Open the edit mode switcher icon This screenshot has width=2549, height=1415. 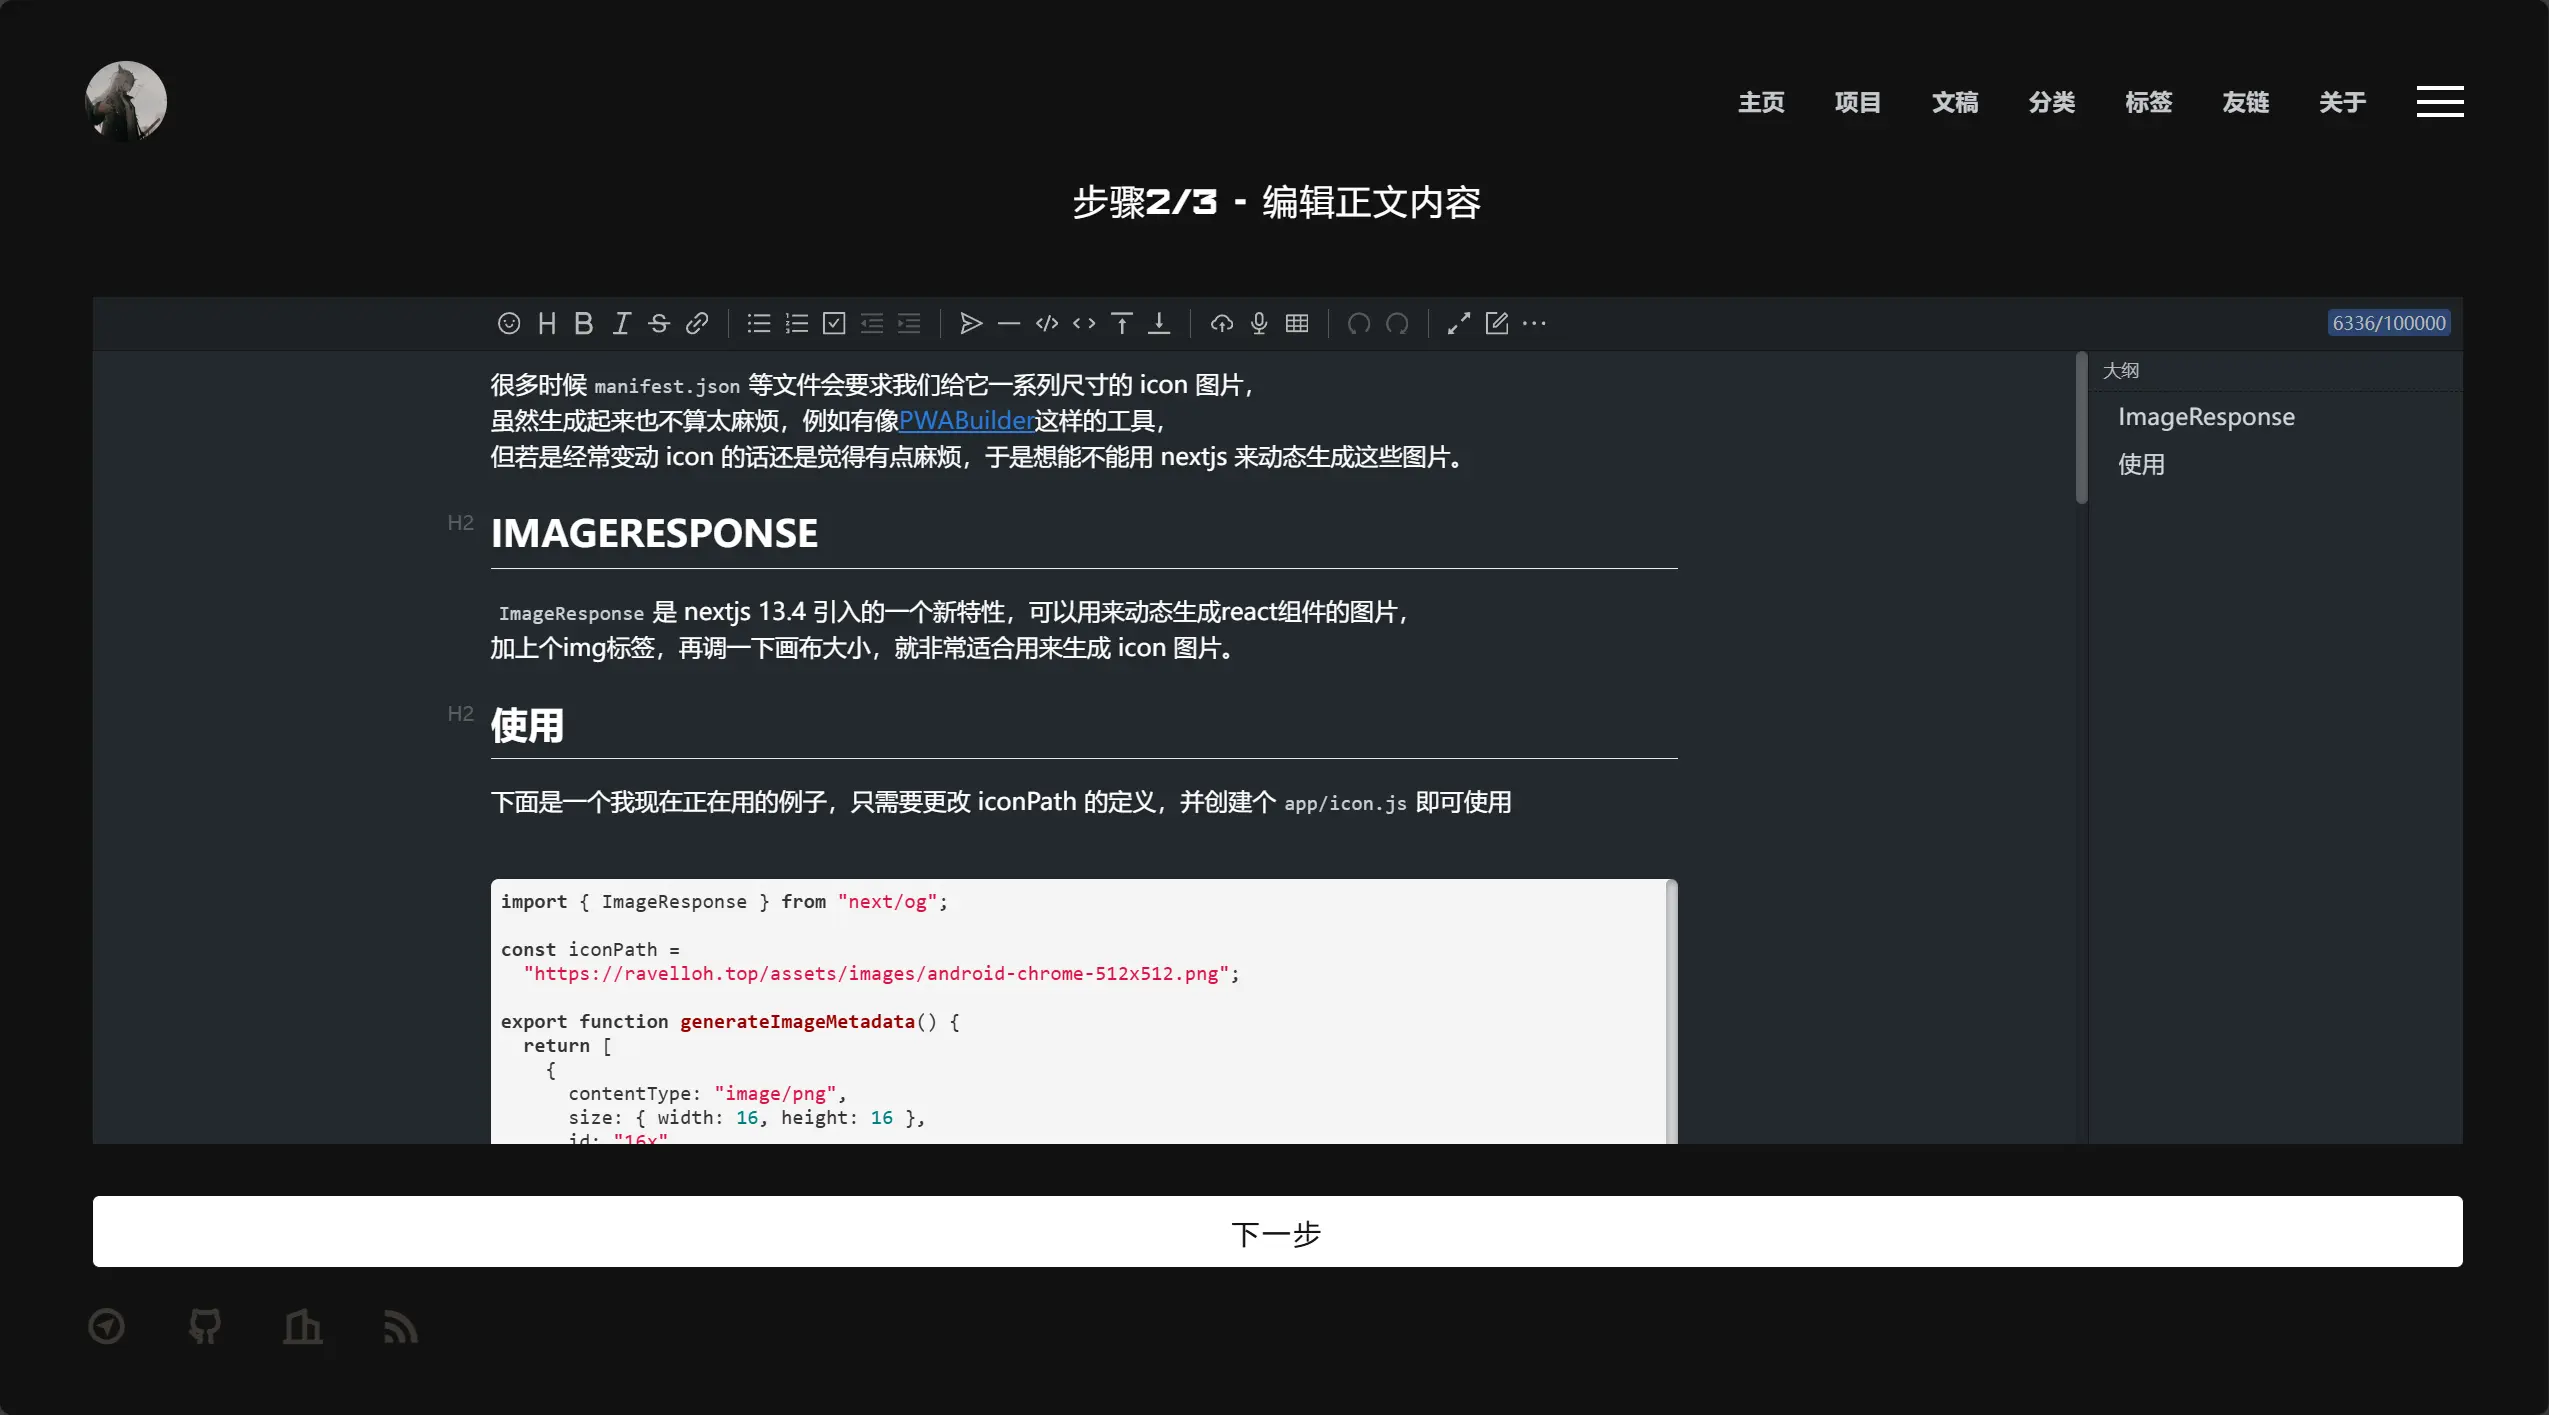click(1496, 323)
